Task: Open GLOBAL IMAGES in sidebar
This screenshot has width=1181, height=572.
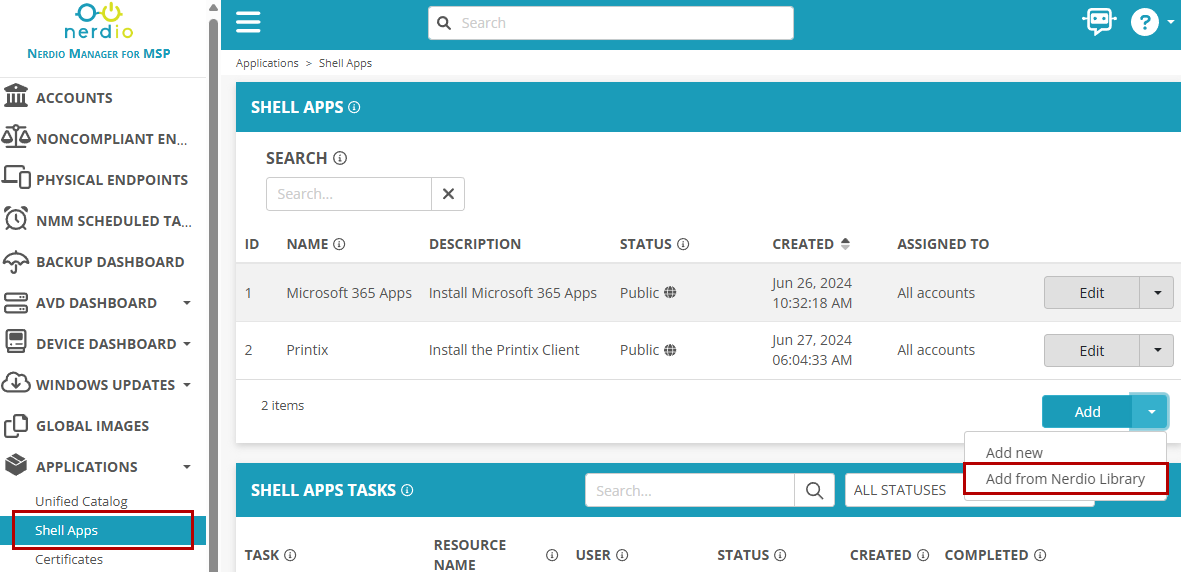Action: click(x=93, y=426)
